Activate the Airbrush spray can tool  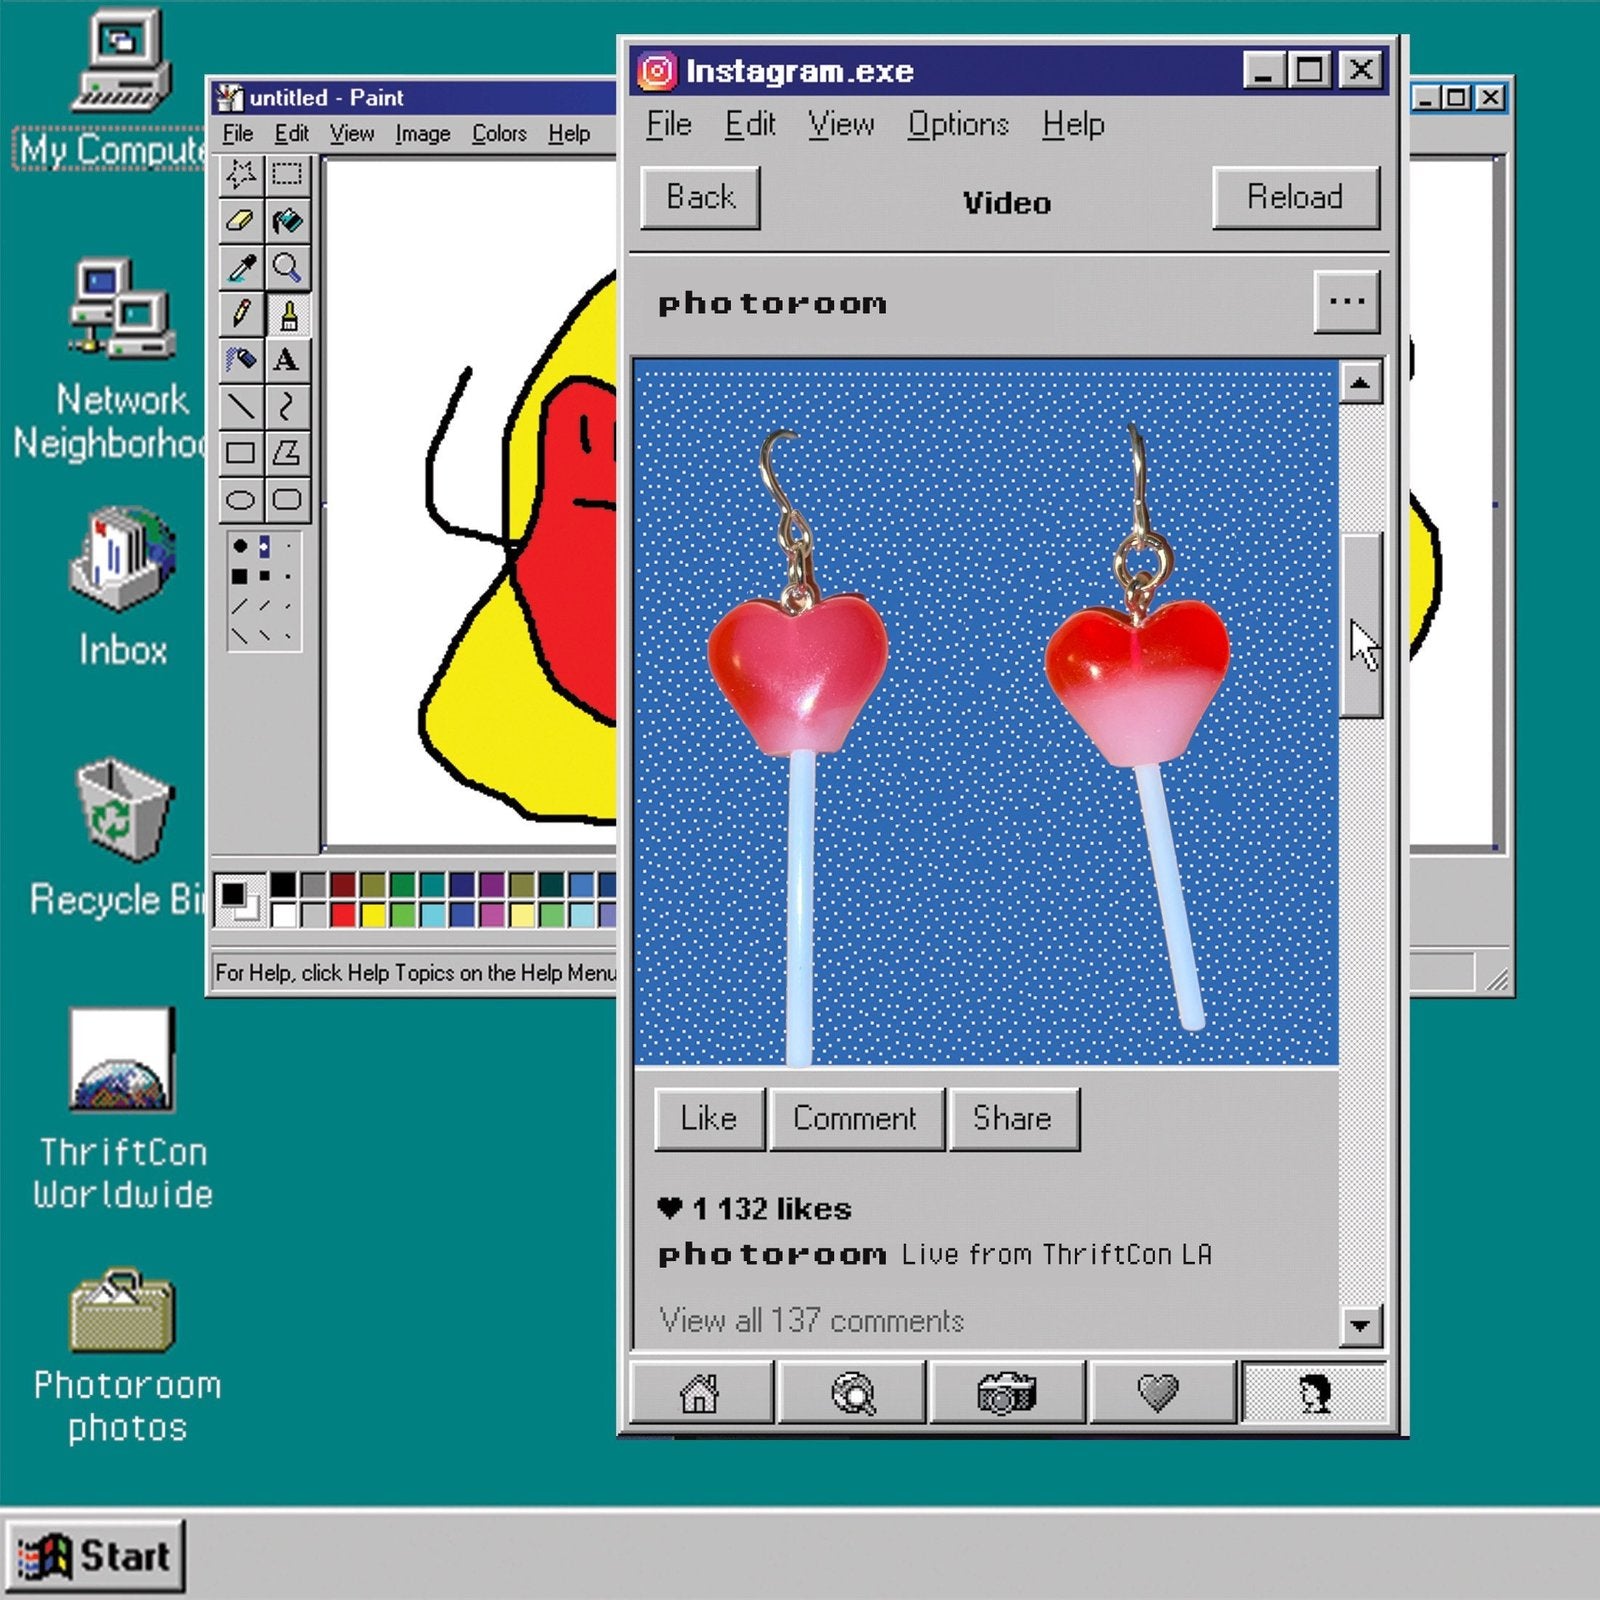tap(240, 360)
